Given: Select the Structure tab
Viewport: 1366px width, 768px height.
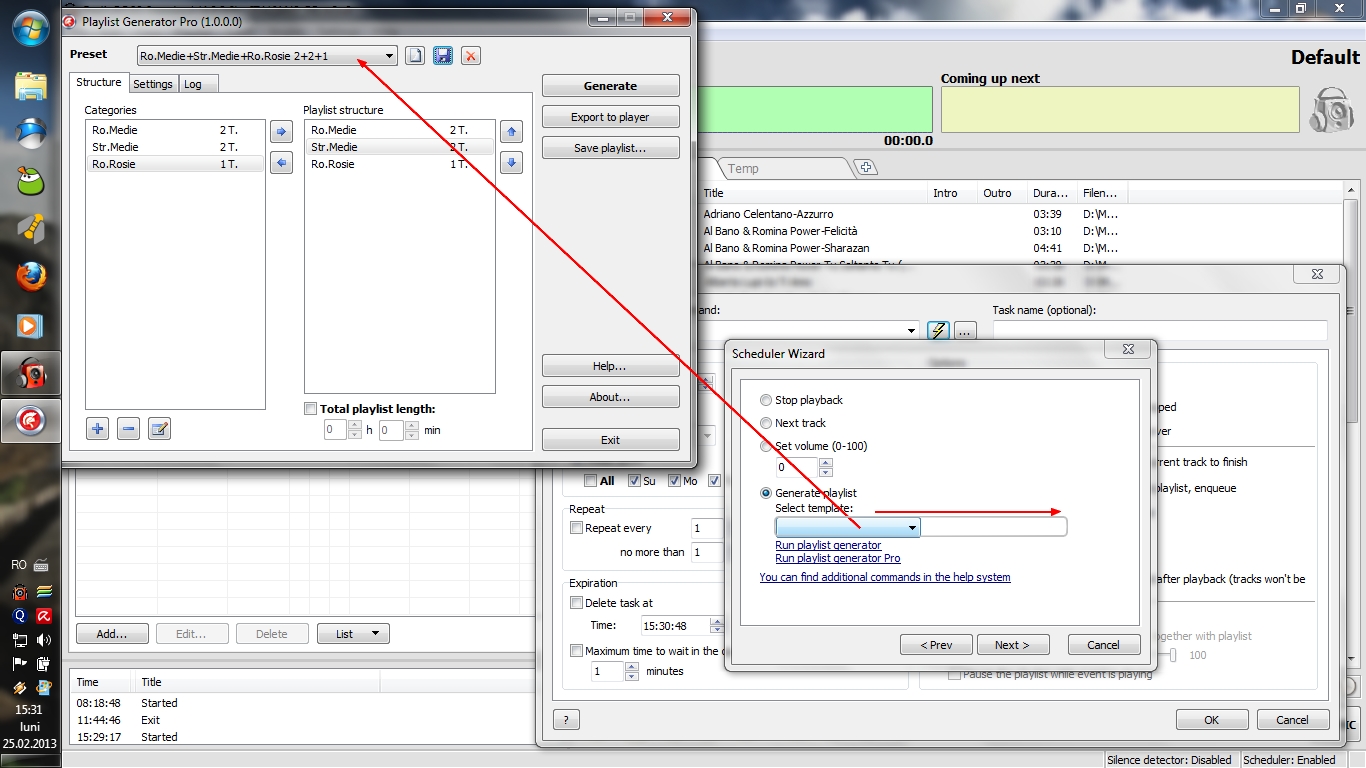Looking at the screenshot, I should (99, 82).
